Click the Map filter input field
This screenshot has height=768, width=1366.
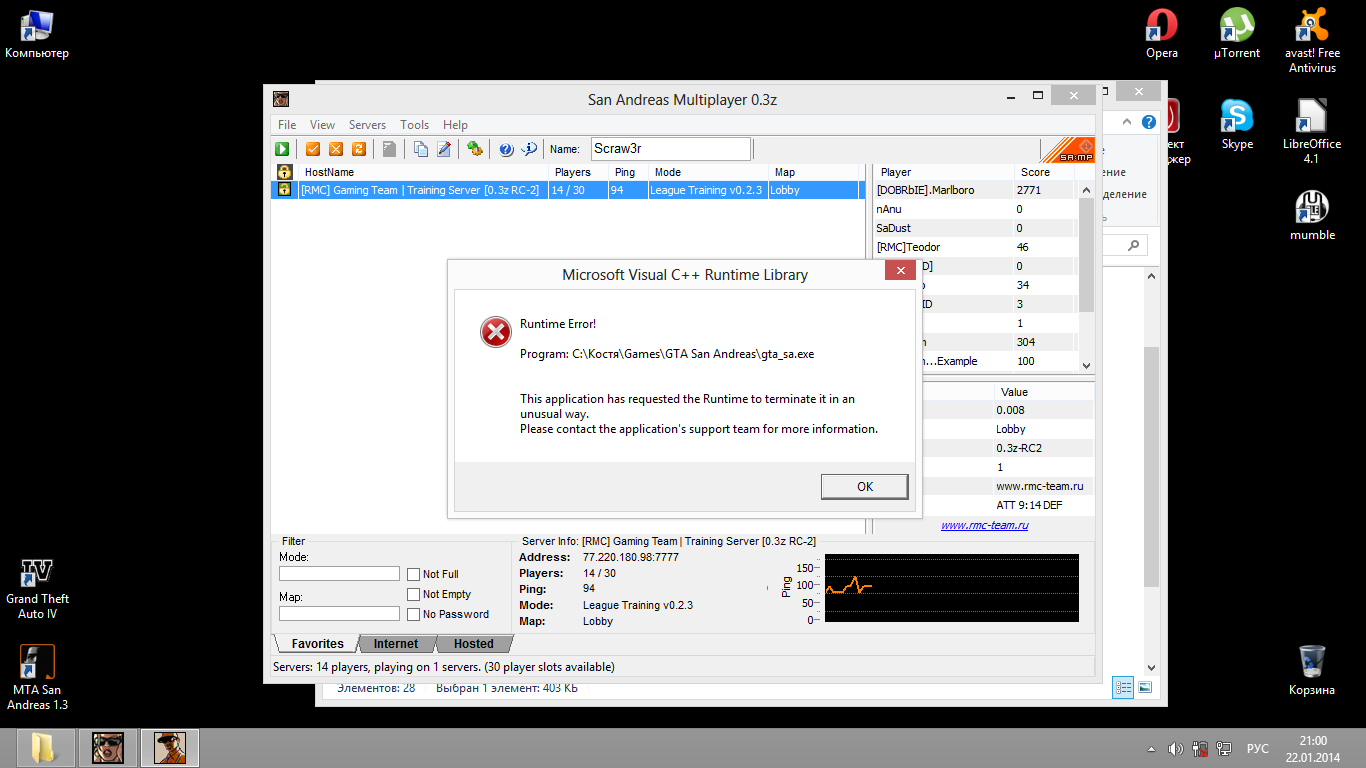pyautogui.click(x=339, y=614)
